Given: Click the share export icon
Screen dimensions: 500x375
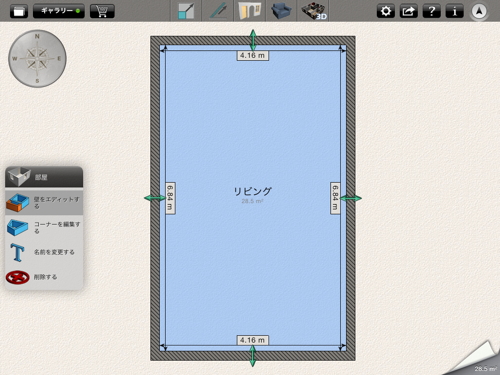Looking at the screenshot, I should 409,11.
